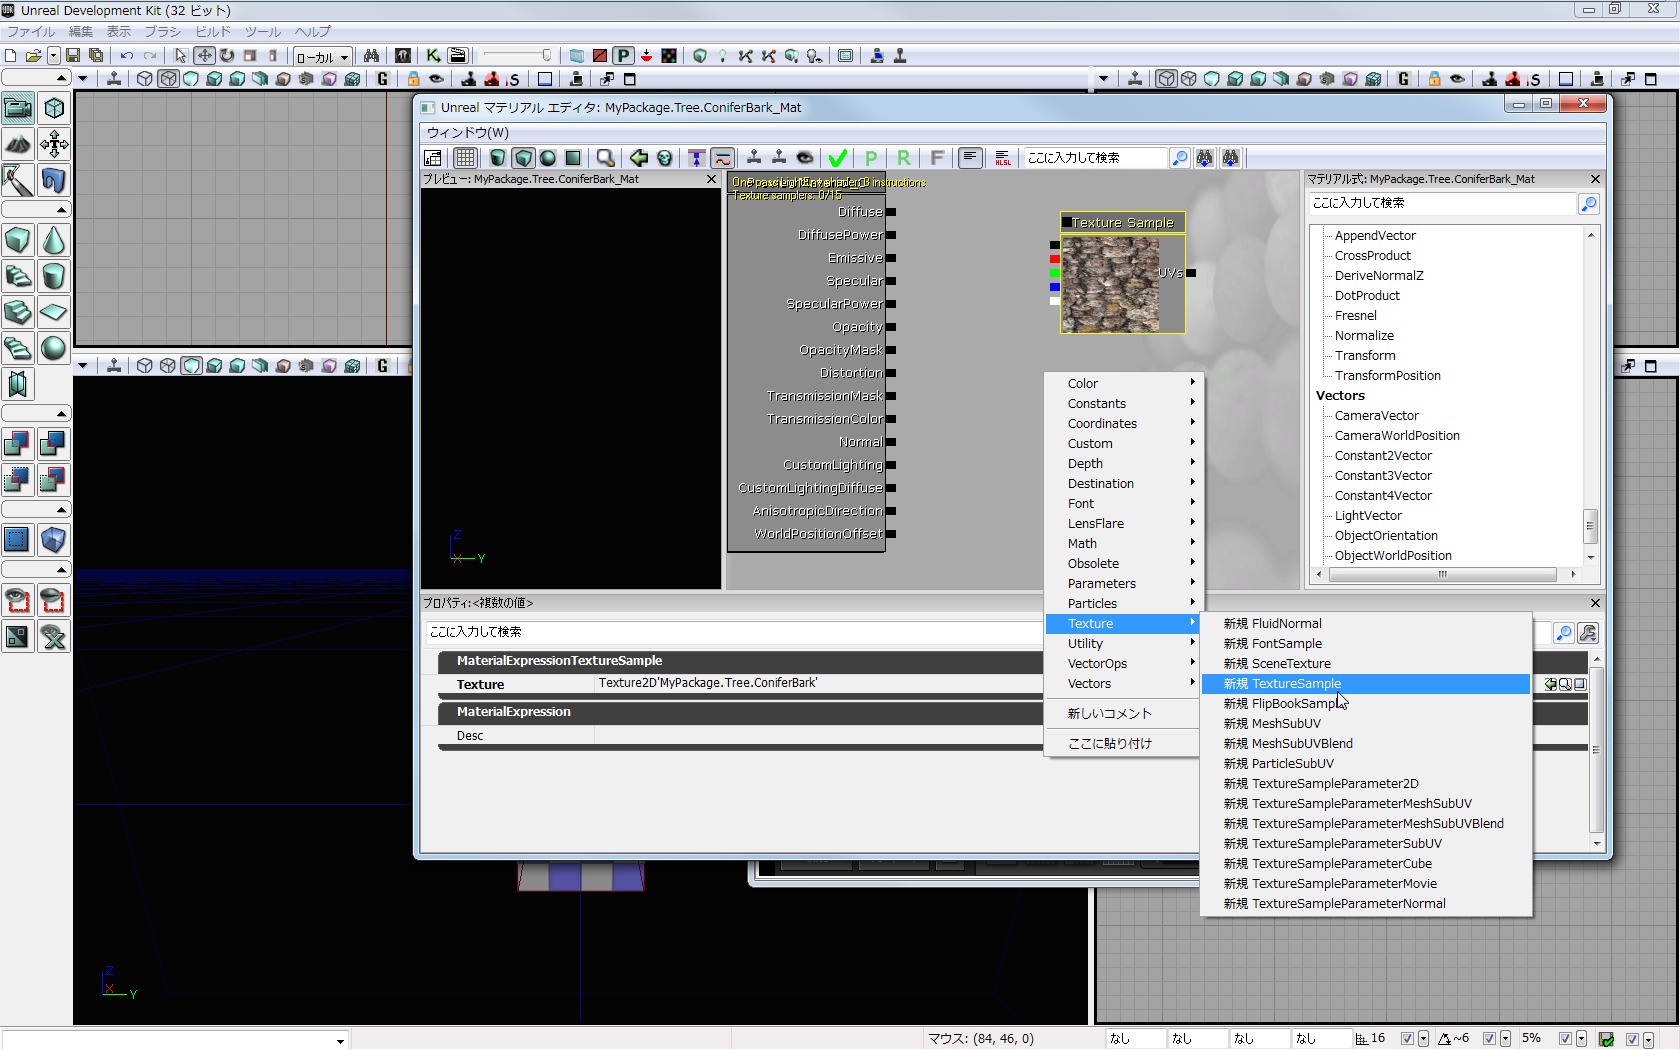Select the sphere preview primitive icon

click(548, 158)
